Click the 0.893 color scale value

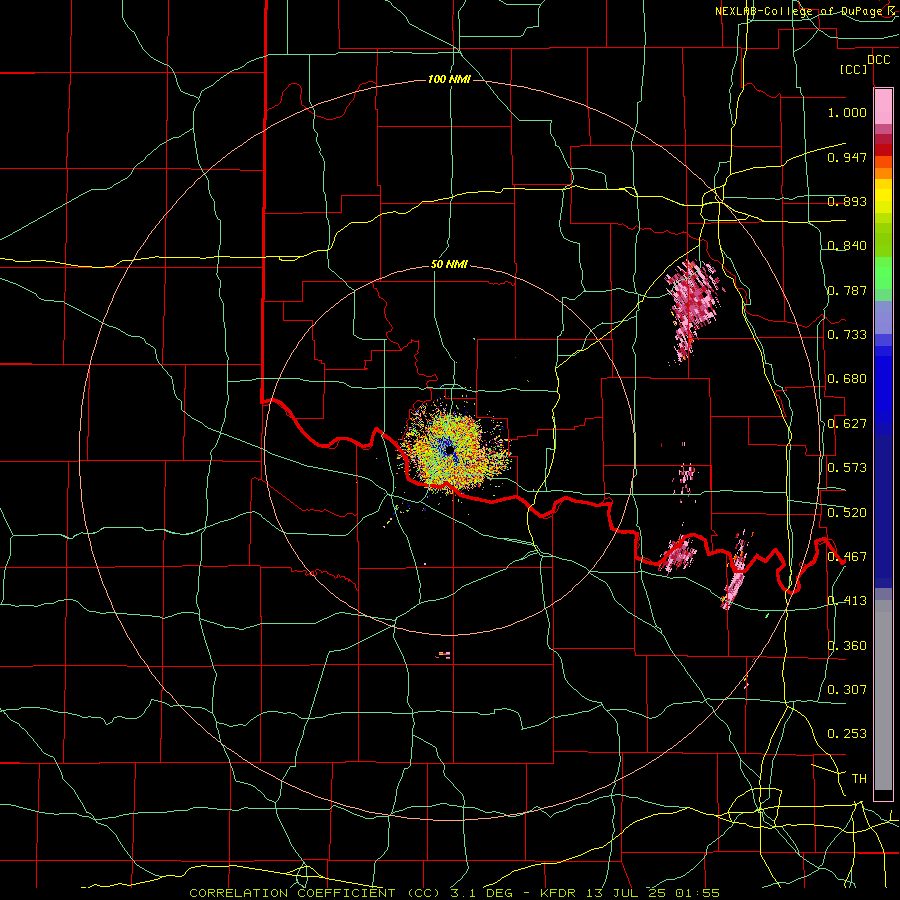847,201
